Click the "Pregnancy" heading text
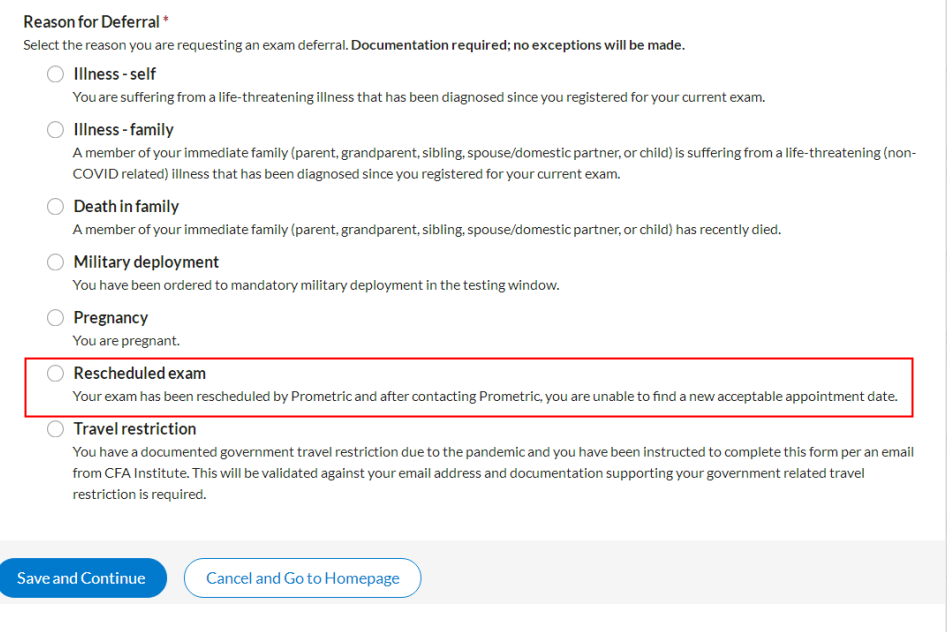Viewport: 947px width, 632px height. 110,318
